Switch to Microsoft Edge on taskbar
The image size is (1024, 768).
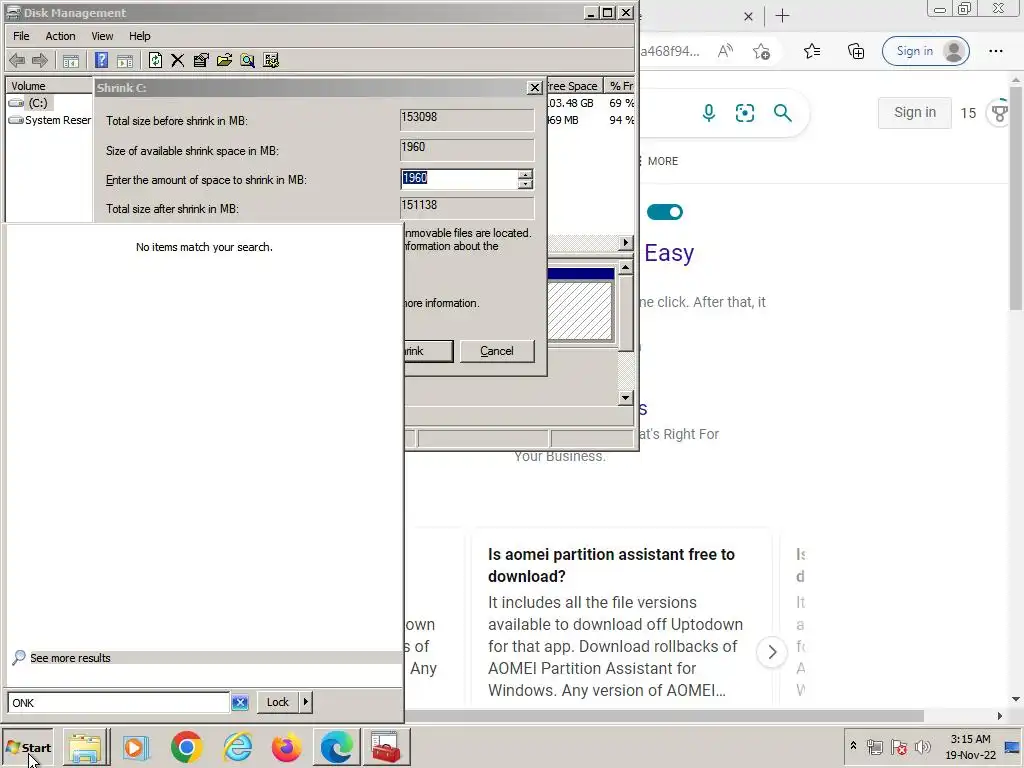point(337,747)
